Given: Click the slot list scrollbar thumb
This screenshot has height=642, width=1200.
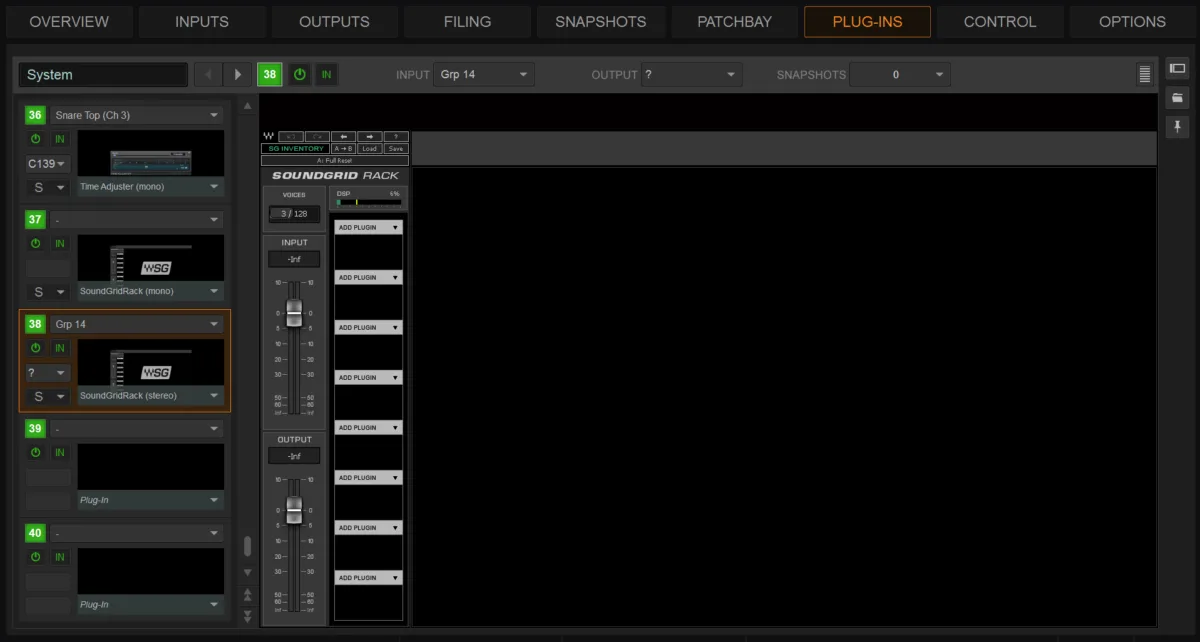Looking at the screenshot, I should pyautogui.click(x=247, y=546).
